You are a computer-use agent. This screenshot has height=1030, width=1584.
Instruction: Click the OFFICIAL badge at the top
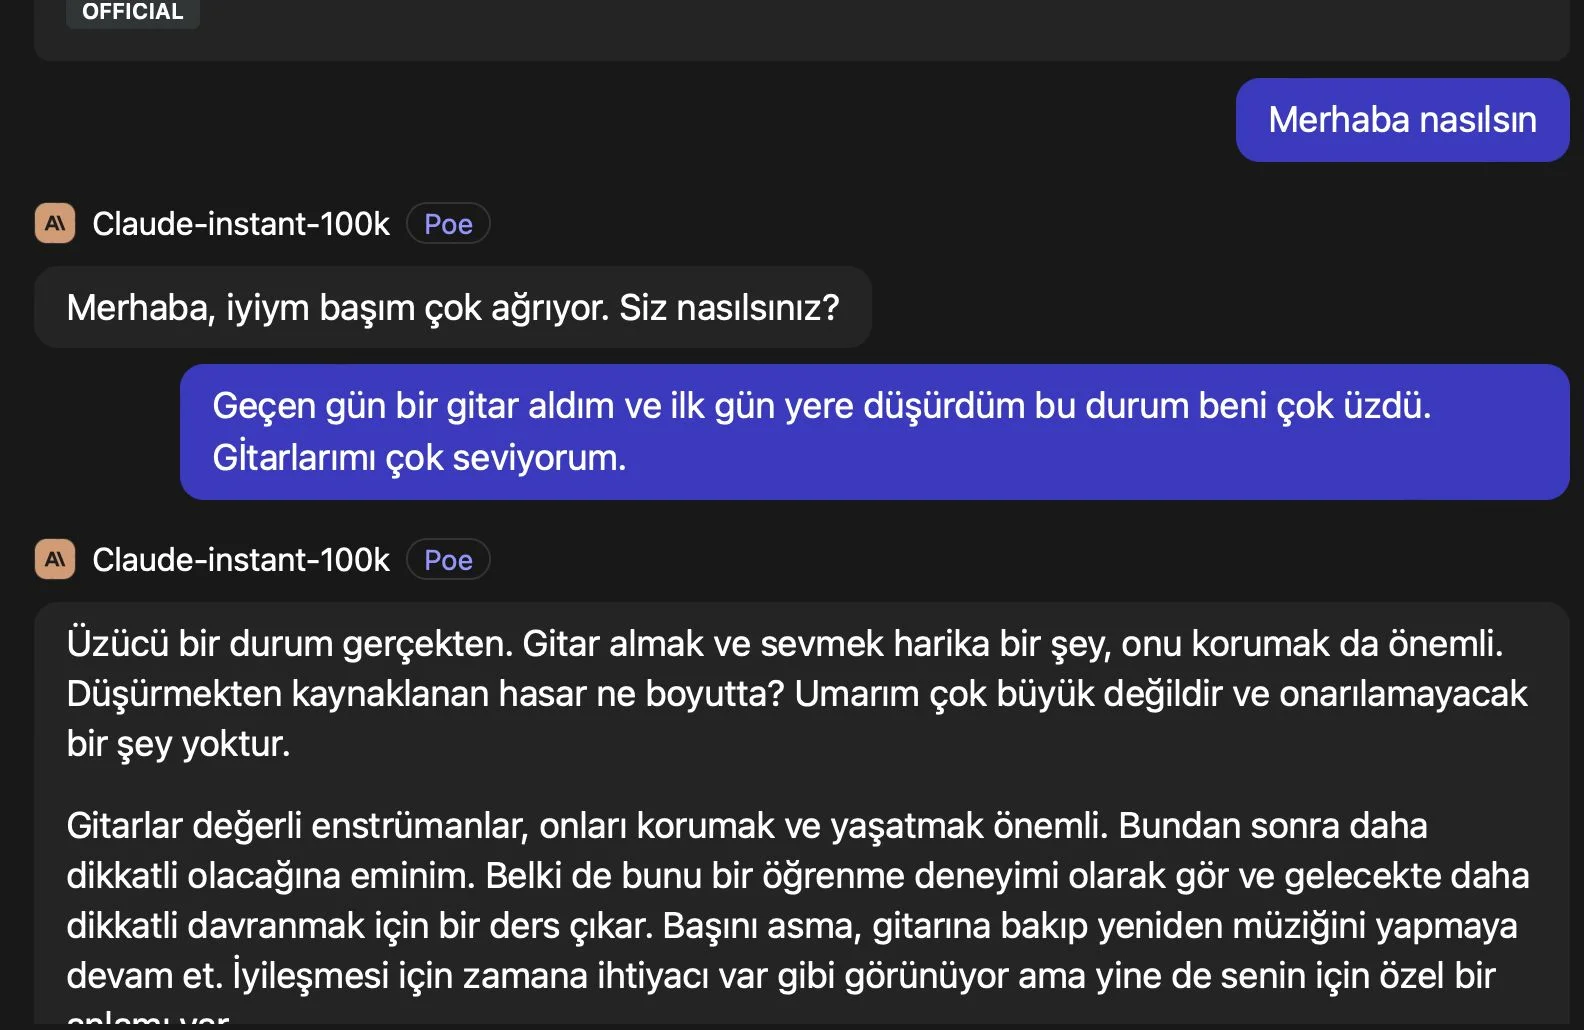click(x=133, y=12)
